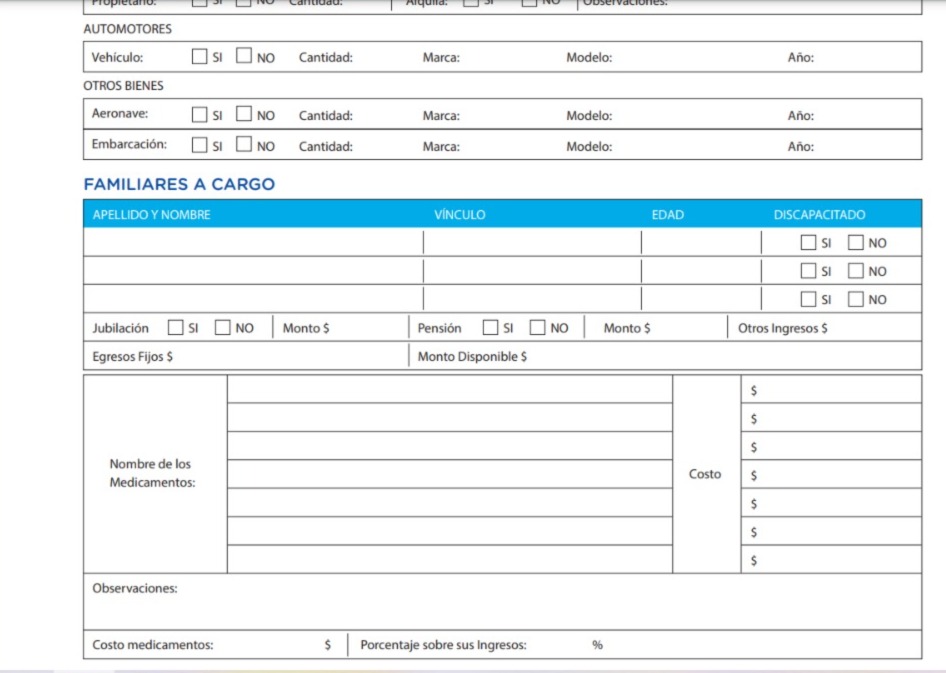946x673 pixels.
Task: Check Discapacitado NO in third family row
Action: [x=856, y=299]
